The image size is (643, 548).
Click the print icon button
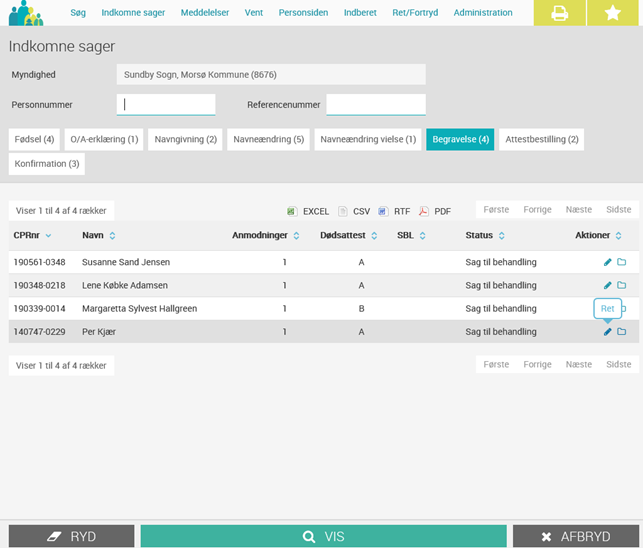(x=559, y=13)
